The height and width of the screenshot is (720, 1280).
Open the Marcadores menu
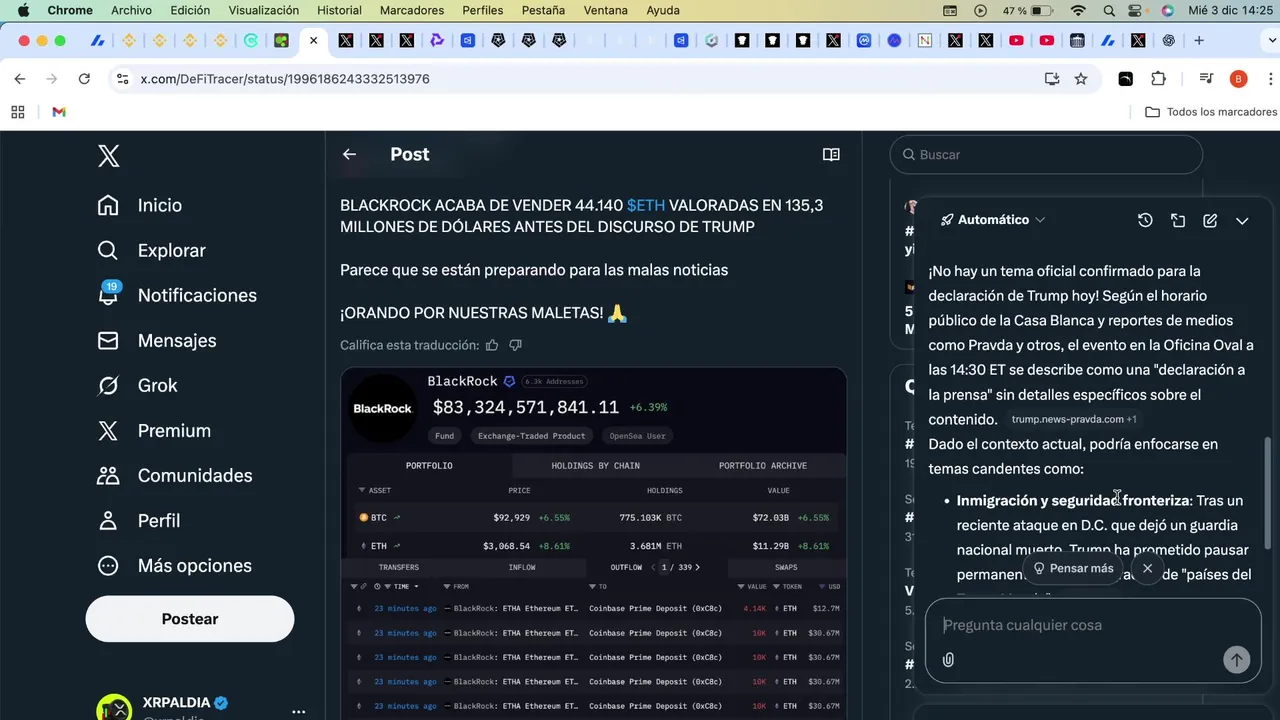412,10
